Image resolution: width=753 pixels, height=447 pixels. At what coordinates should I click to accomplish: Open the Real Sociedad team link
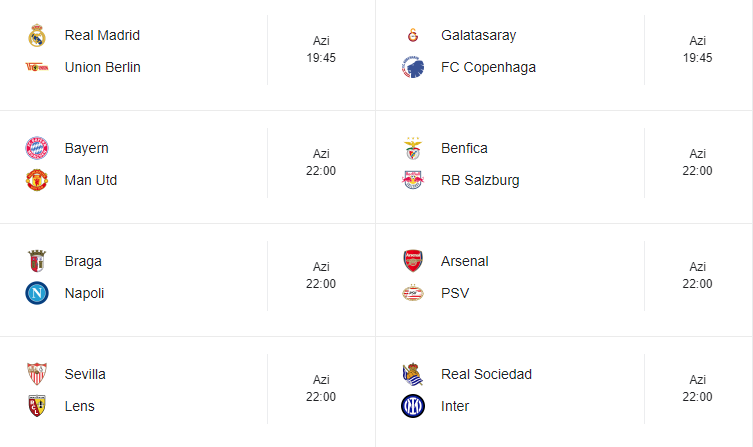[x=486, y=374]
